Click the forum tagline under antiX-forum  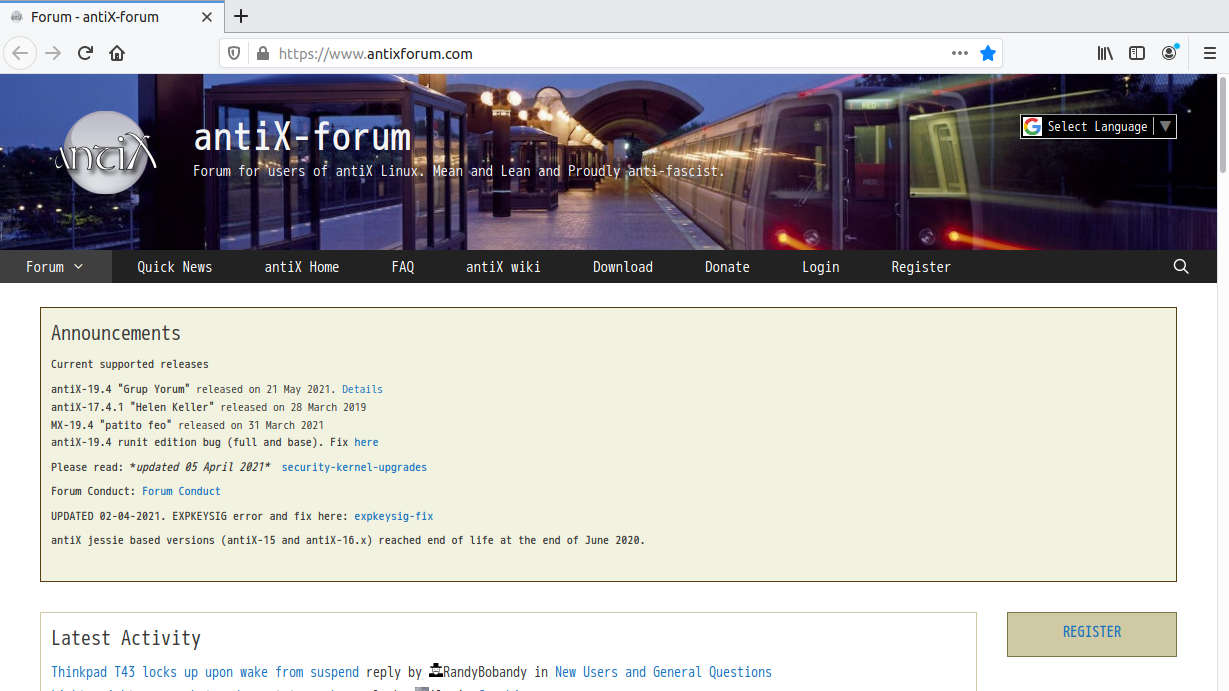pos(459,171)
